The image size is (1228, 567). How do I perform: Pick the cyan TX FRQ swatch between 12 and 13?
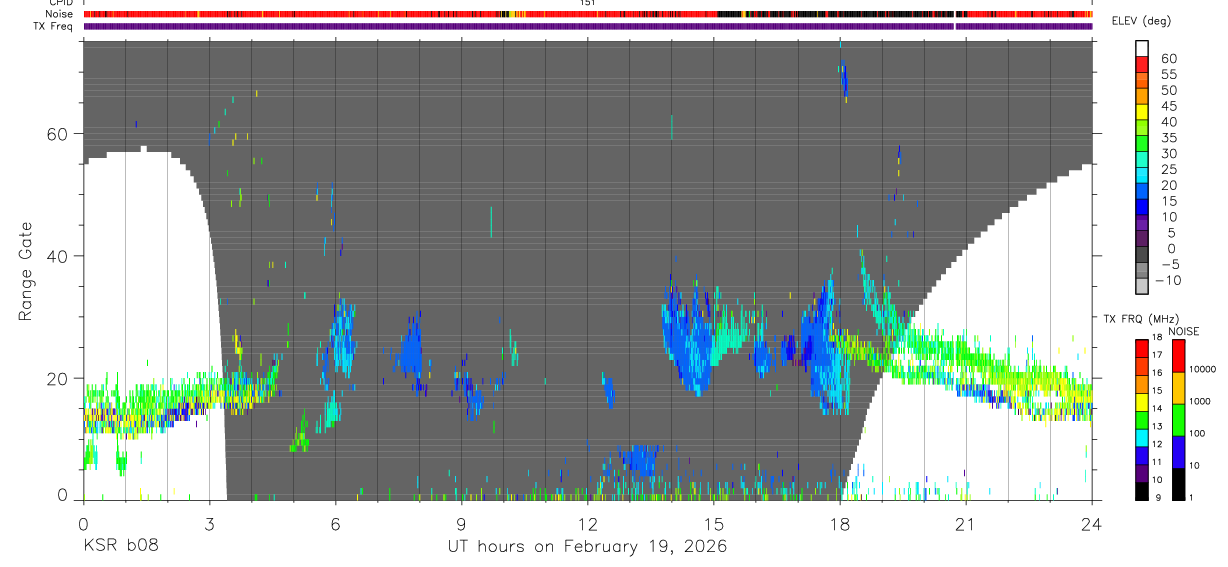pyautogui.click(x=1142, y=436)
